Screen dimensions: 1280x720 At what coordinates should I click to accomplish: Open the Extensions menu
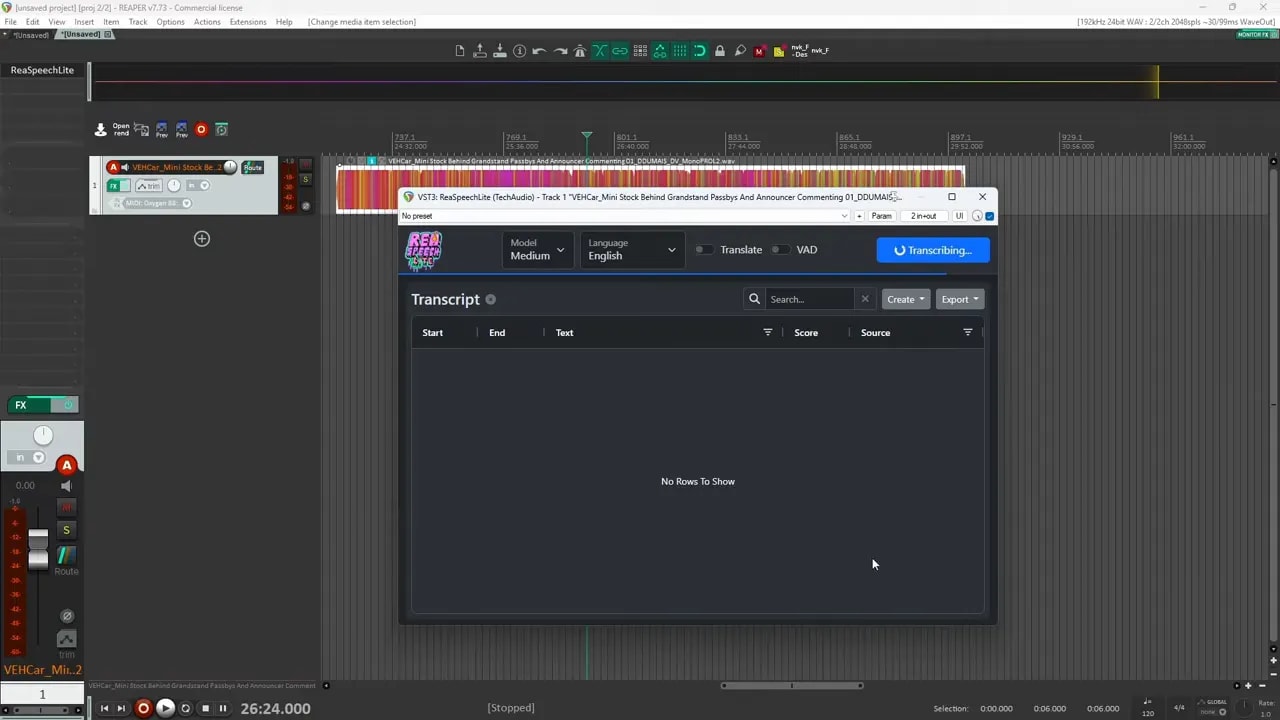(248, 22)
